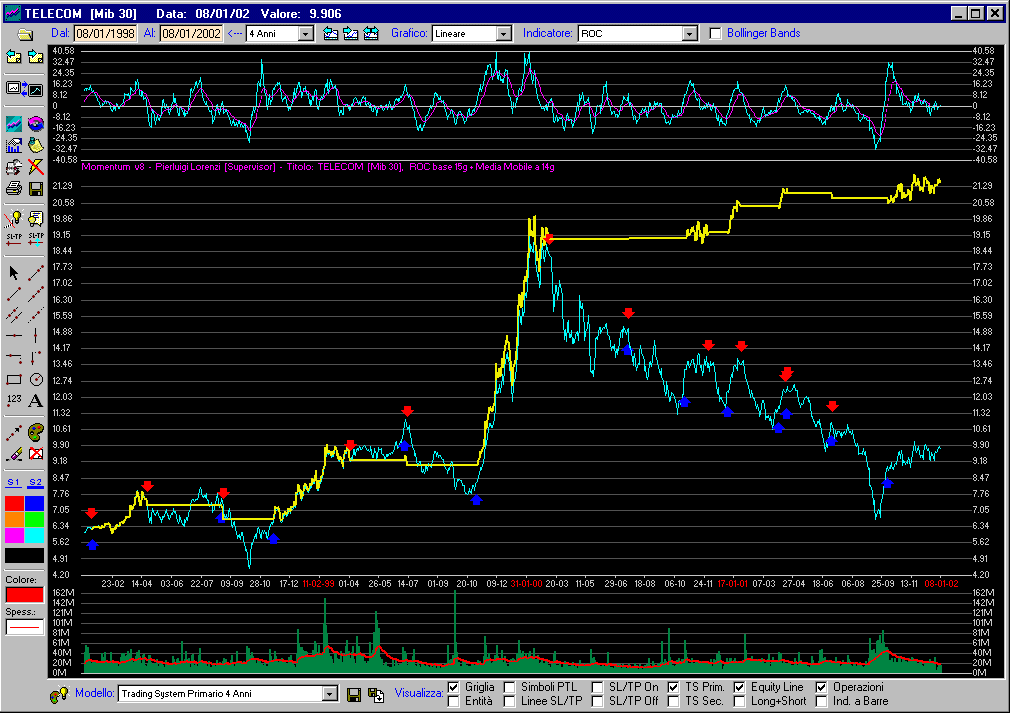Click the 'Dal' start date field
This screenshot has height=713, width=1010.
point(105,33)
